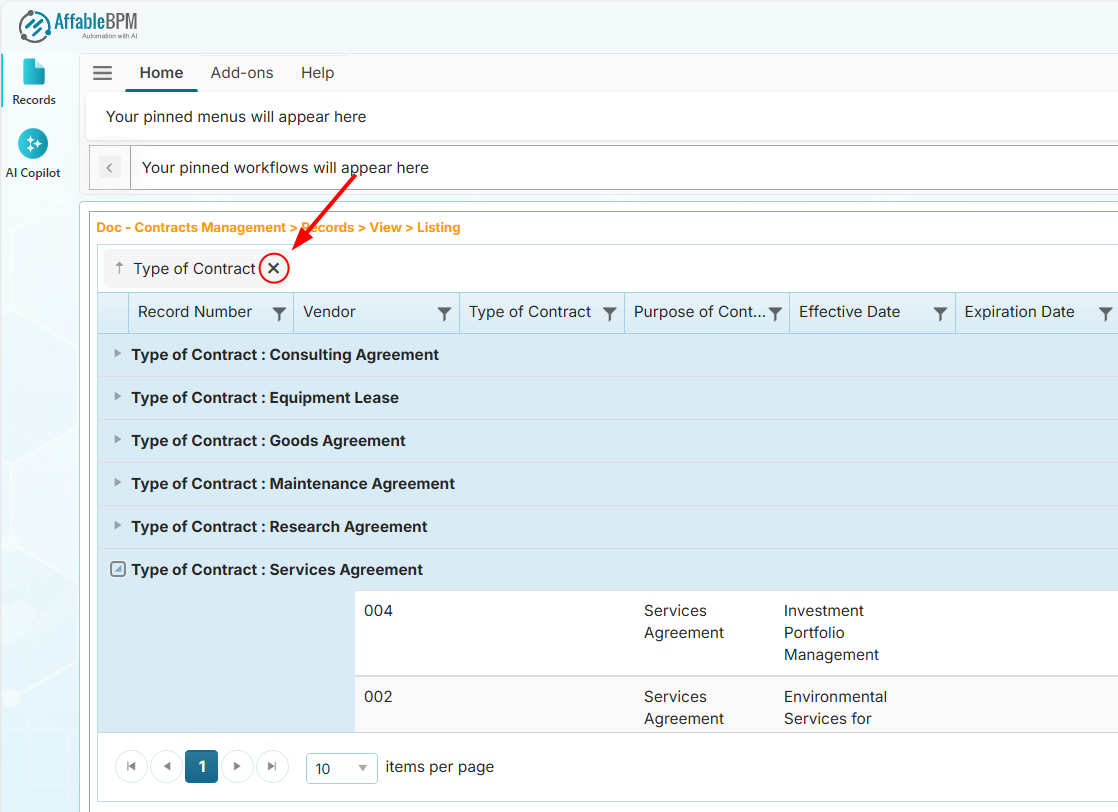Image resolution: width=1118 pixels, height=812 pixels.
Task: Remove the Type of Contract grouping
Action: [273, 268]
